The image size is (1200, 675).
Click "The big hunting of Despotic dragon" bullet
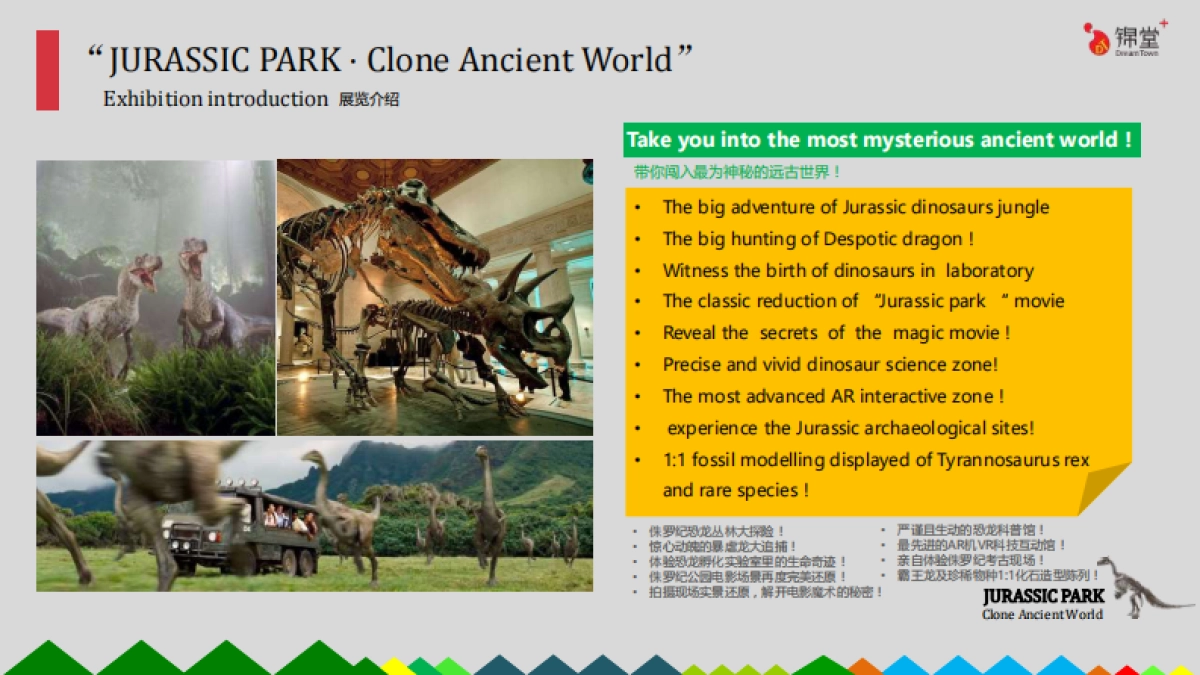pos(817,239)
